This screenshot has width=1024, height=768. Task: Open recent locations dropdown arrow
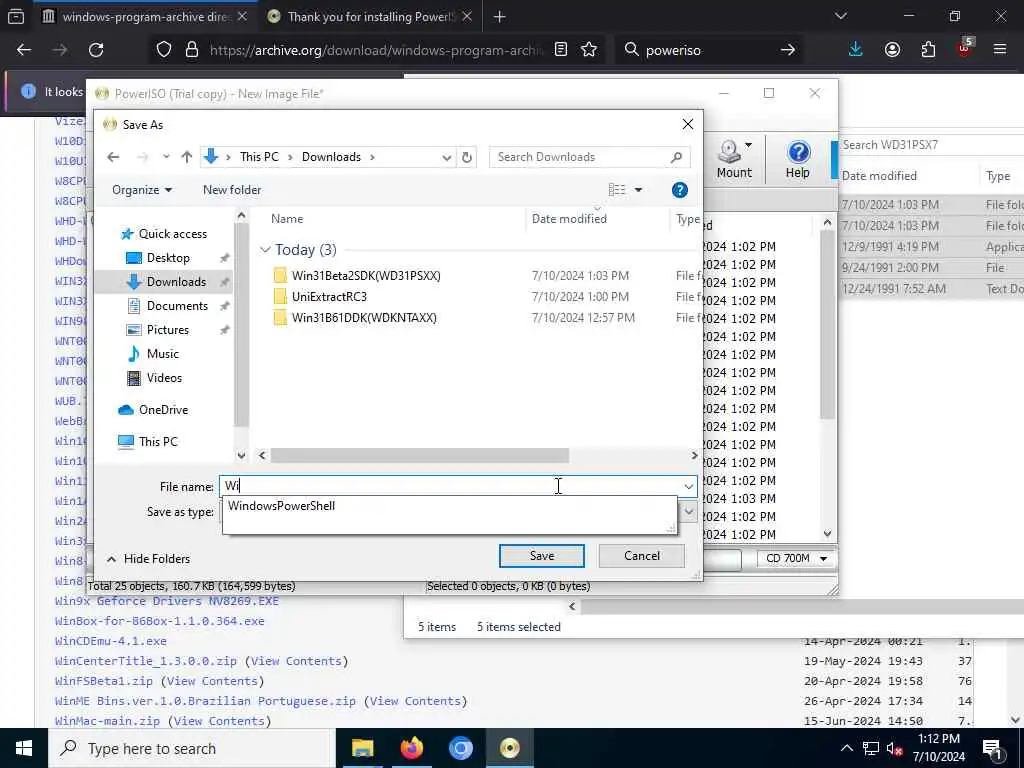pos(166,157)
